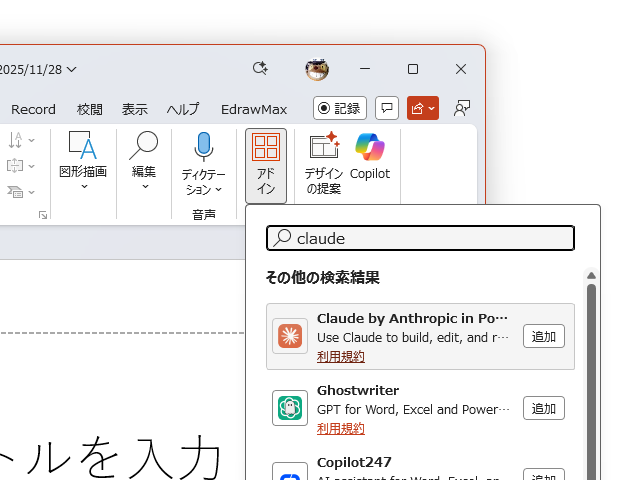This screenshot has width=640, height=480.
Task: Click the presenter/collaboration person icon
Action: coord(462,109)
